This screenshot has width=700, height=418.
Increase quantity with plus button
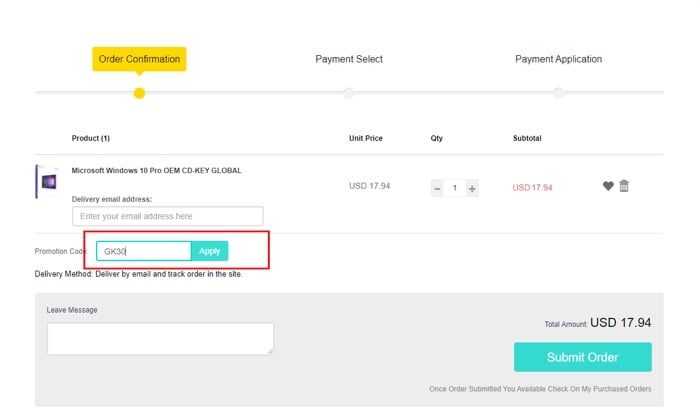tap(472, 188)
